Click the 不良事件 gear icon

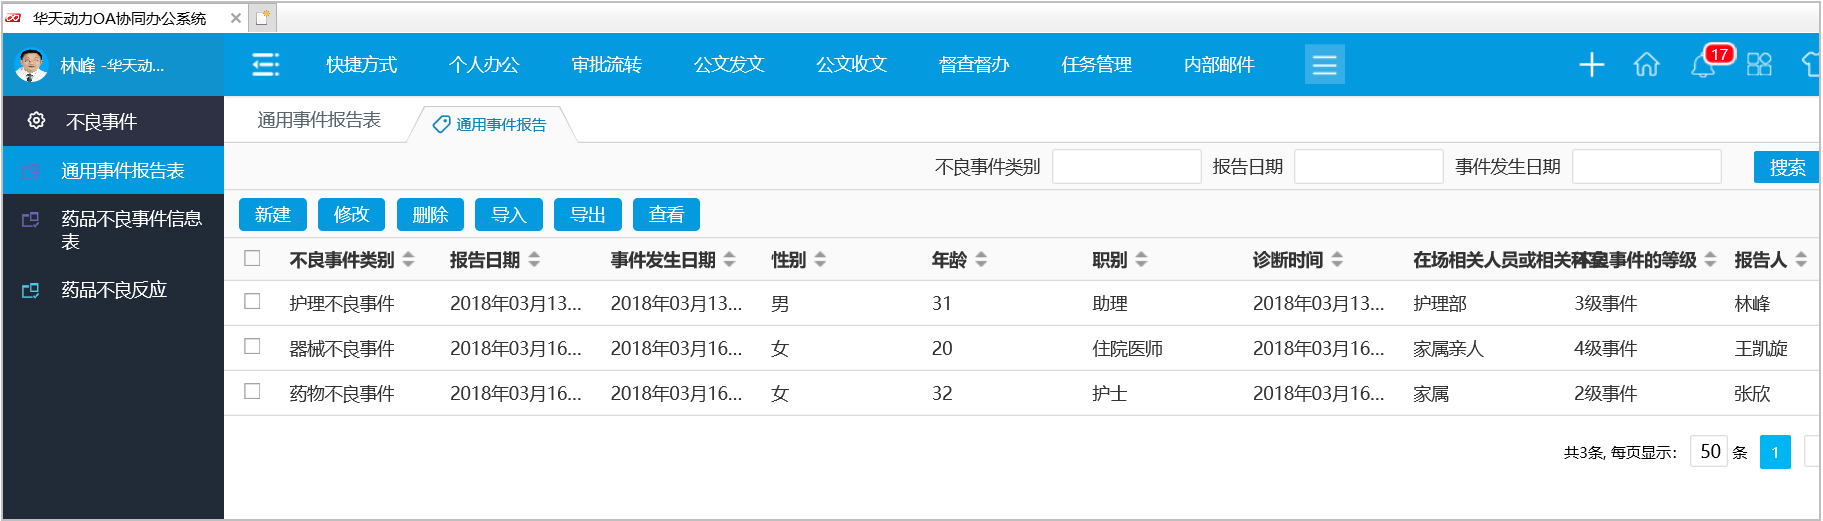coord(37,121)
